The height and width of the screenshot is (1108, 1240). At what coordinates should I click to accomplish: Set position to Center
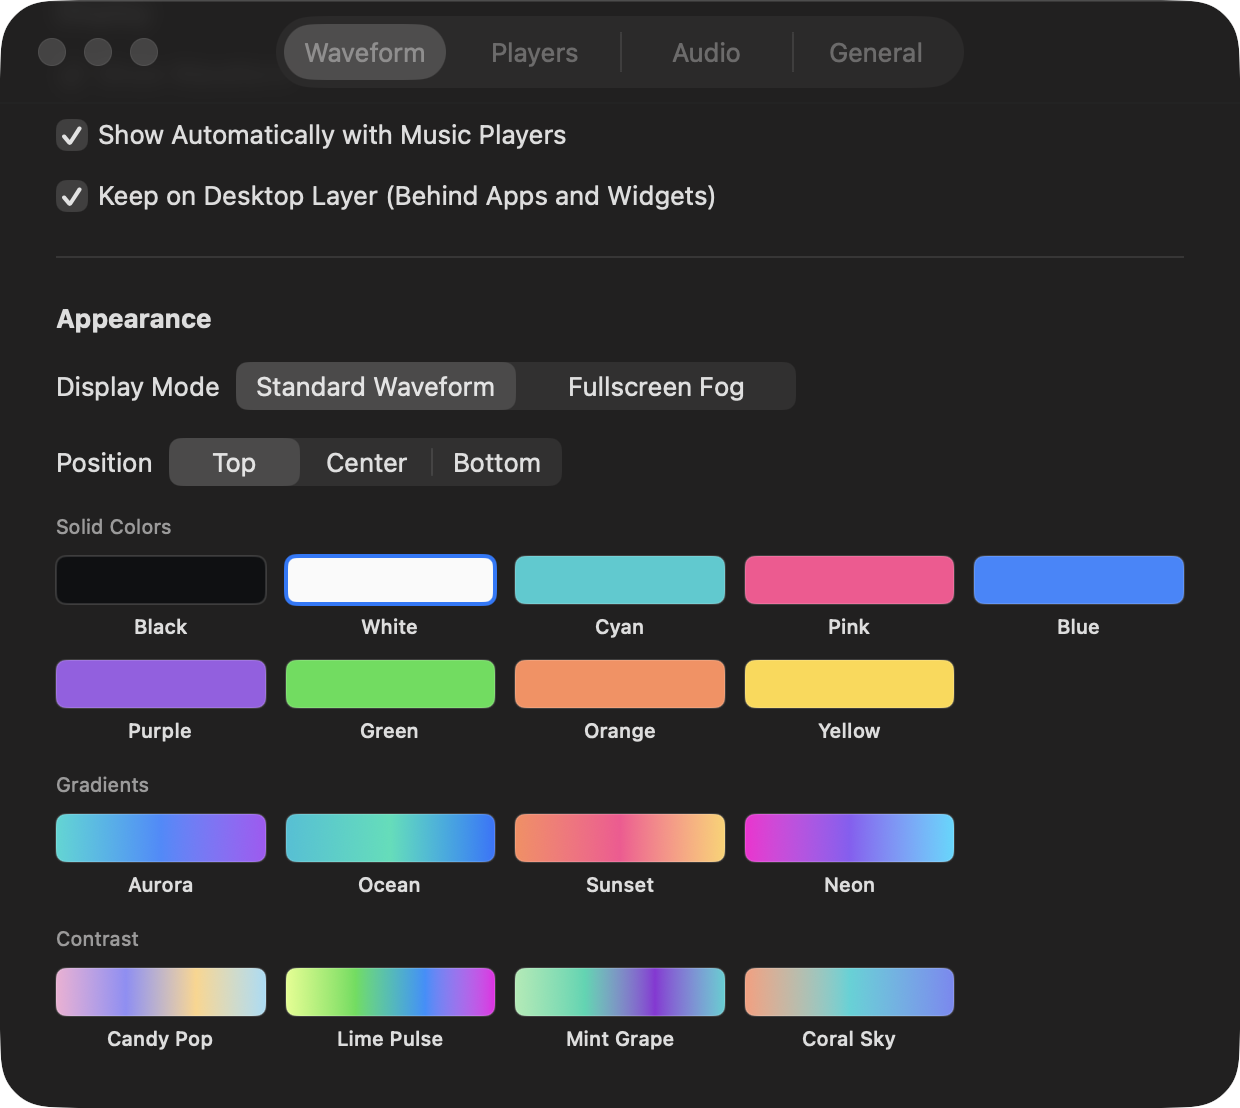[366, 462]
